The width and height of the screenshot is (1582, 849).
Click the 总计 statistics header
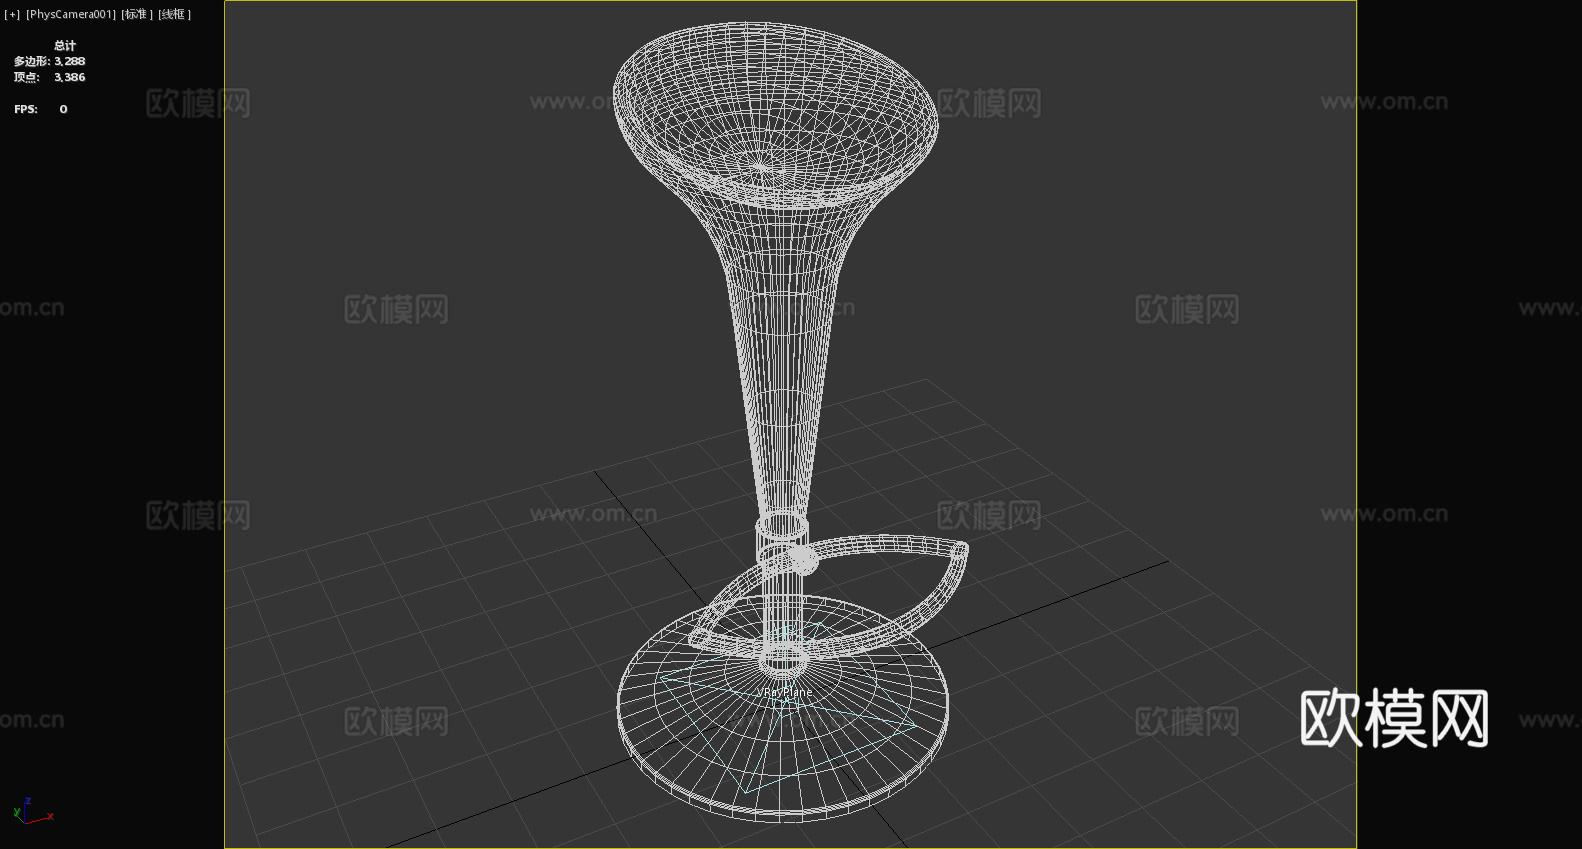[65, 46]
